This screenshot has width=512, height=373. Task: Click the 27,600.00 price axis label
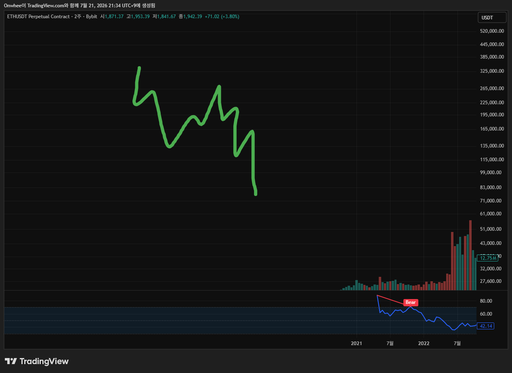pos(491,281)
